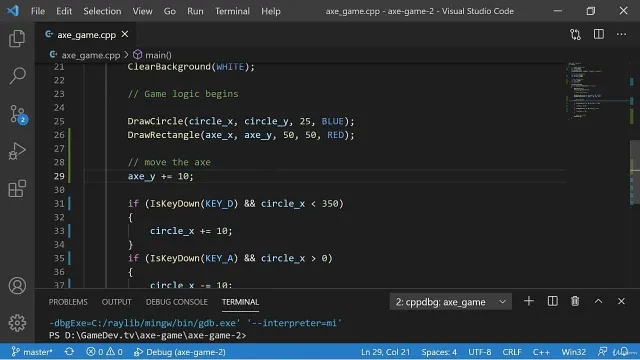Click the Win32 configuration status item
The image size is (640, 360).
[573, 352]
